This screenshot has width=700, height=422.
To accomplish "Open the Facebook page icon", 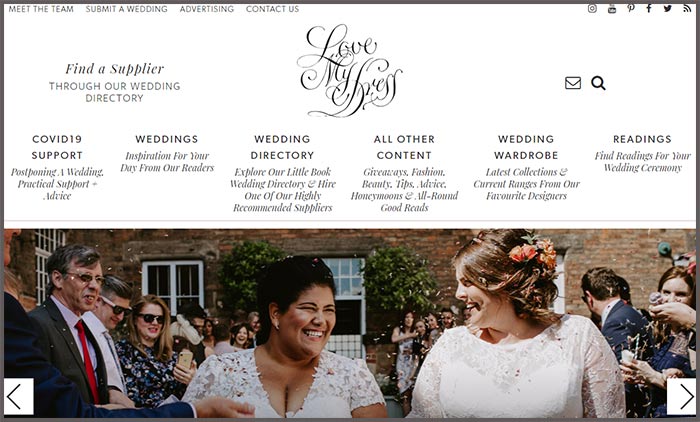I will tap(649, 8).
